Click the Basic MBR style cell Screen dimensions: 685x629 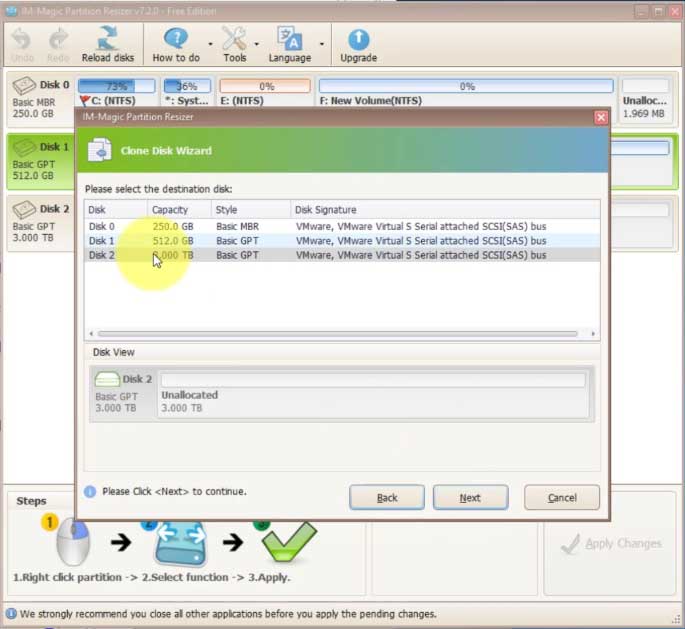[237, 226]
